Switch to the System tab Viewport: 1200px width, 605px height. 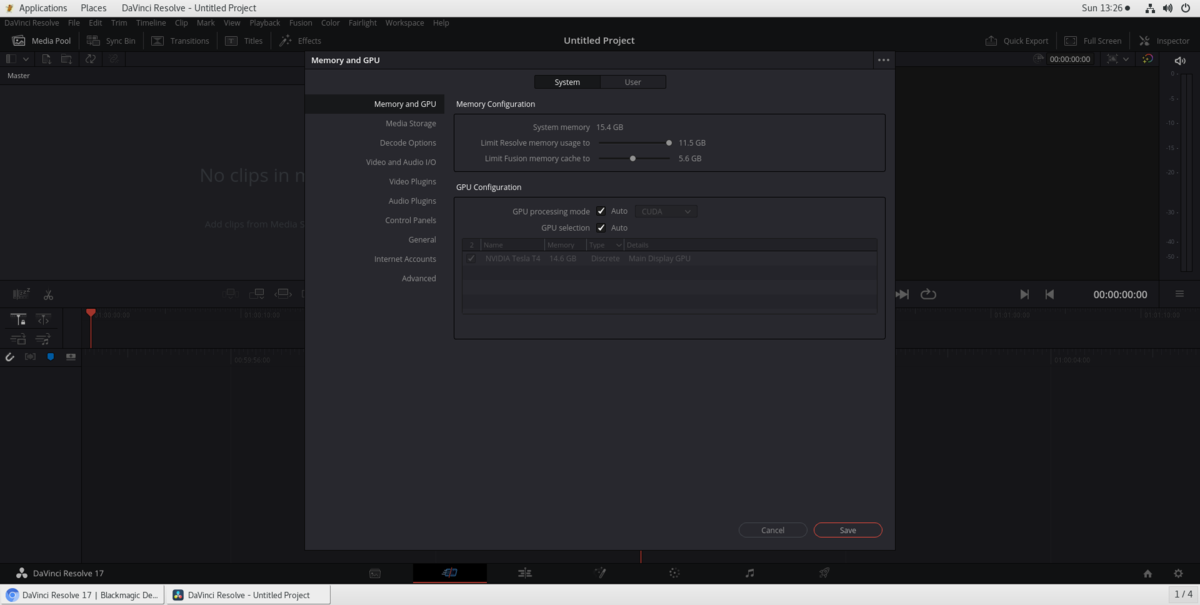(x=567, y=82)
